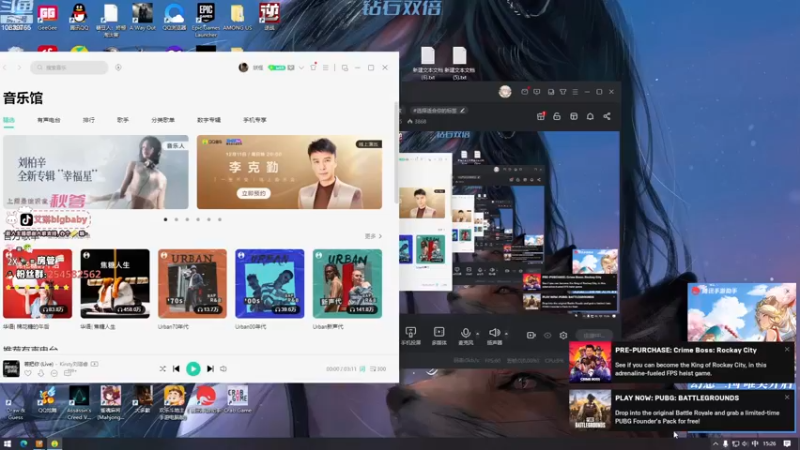800x450 pixels.
Task: Open the main menu hamburger icon in music player
Action: coord(326,67)
